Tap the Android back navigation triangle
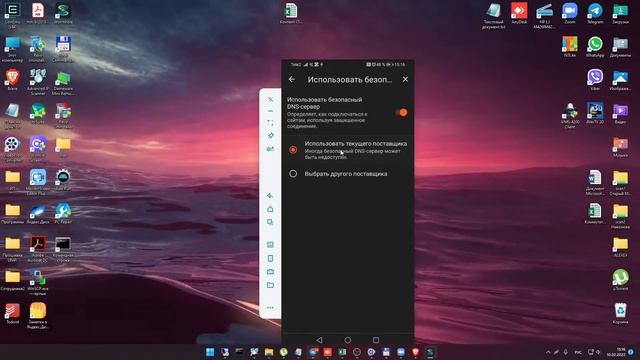The image size is (640, 360). click(x=319, y=340)
